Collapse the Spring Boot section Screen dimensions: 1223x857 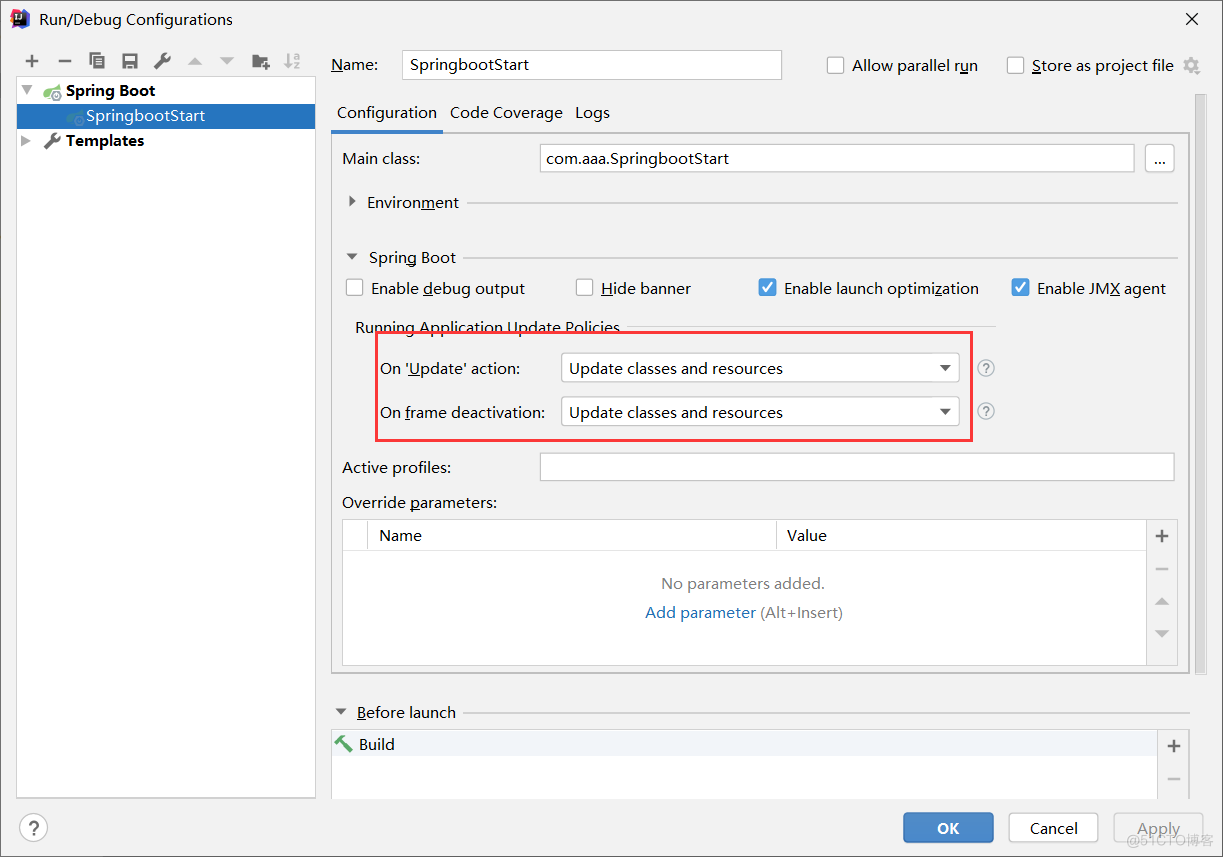click(352, 257)
